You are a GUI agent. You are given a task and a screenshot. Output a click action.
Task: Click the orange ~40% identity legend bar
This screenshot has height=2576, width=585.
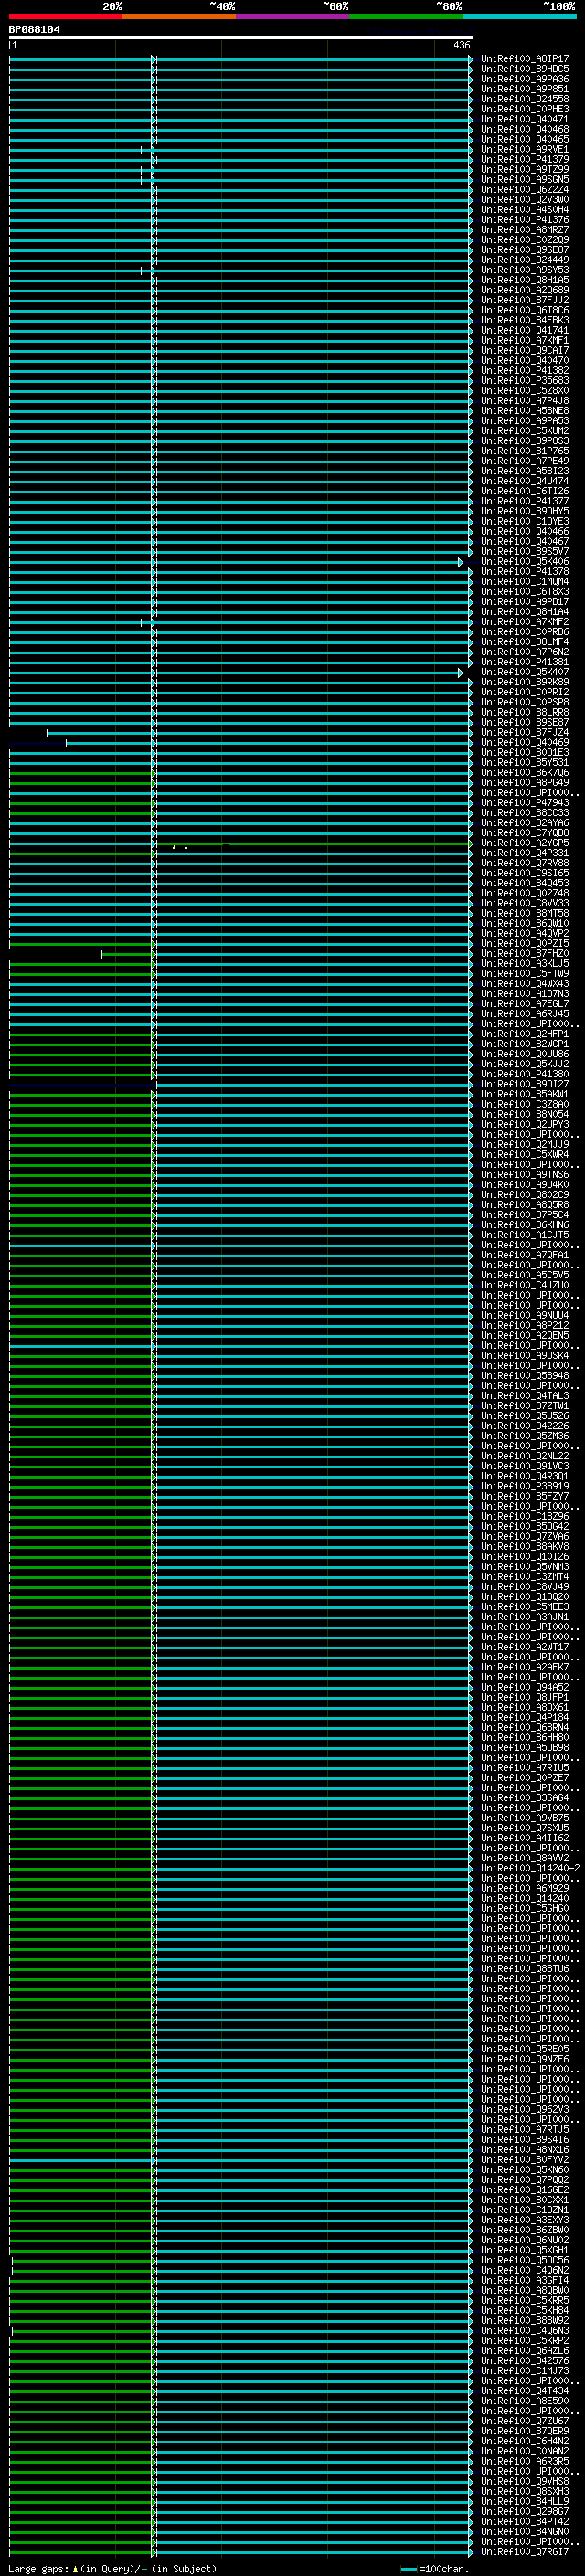179,16
